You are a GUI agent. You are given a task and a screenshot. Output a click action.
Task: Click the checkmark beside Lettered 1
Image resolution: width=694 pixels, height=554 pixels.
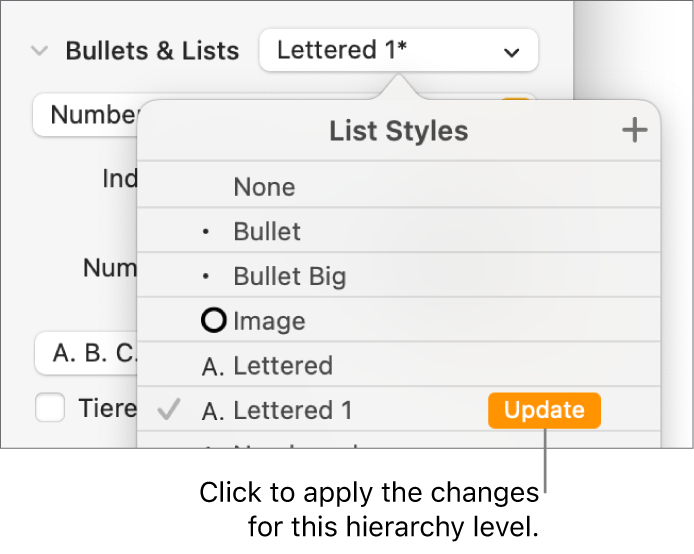click(x=169, y=410)
